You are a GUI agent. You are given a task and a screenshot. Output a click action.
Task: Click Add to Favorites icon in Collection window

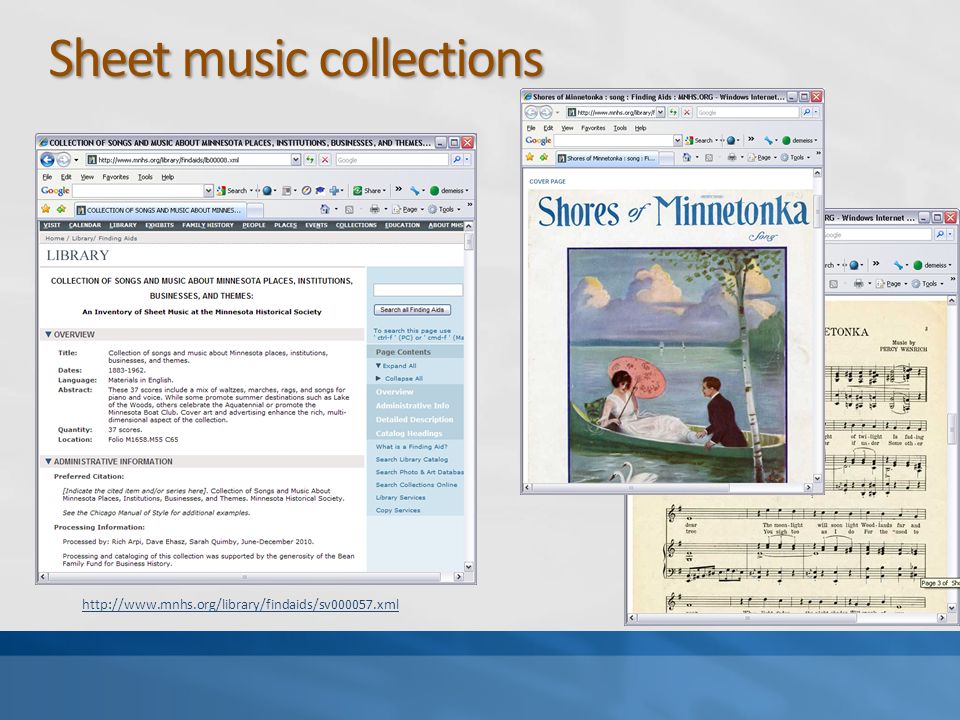tap(61, 209)
